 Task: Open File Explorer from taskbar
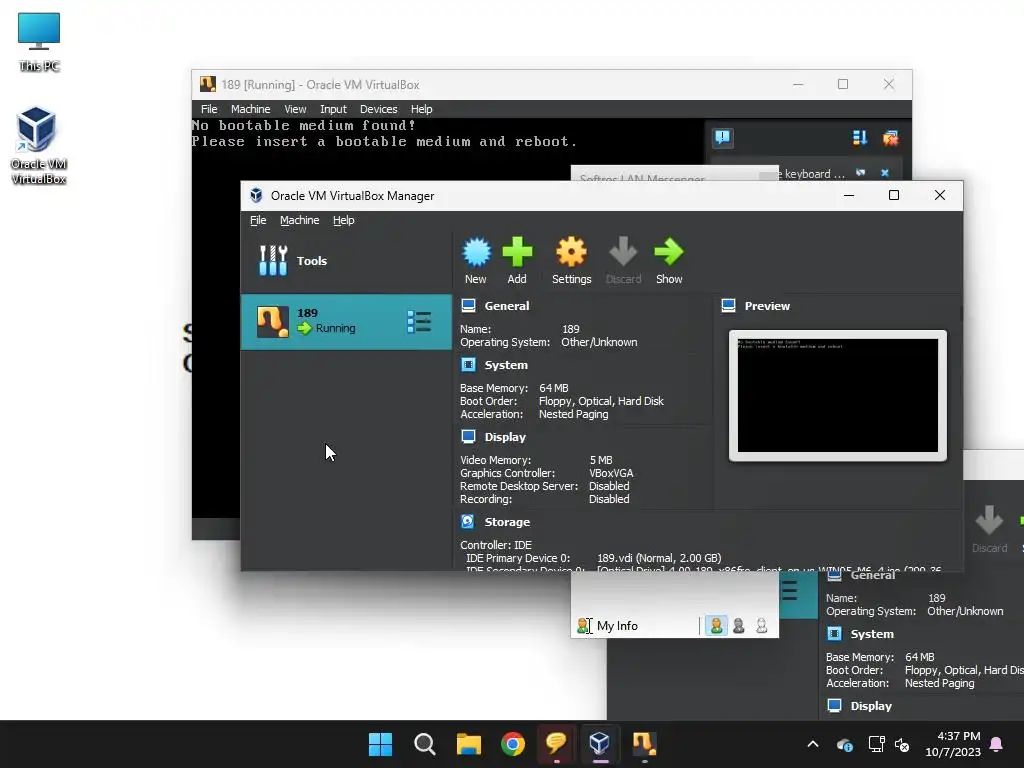point(468,744)
